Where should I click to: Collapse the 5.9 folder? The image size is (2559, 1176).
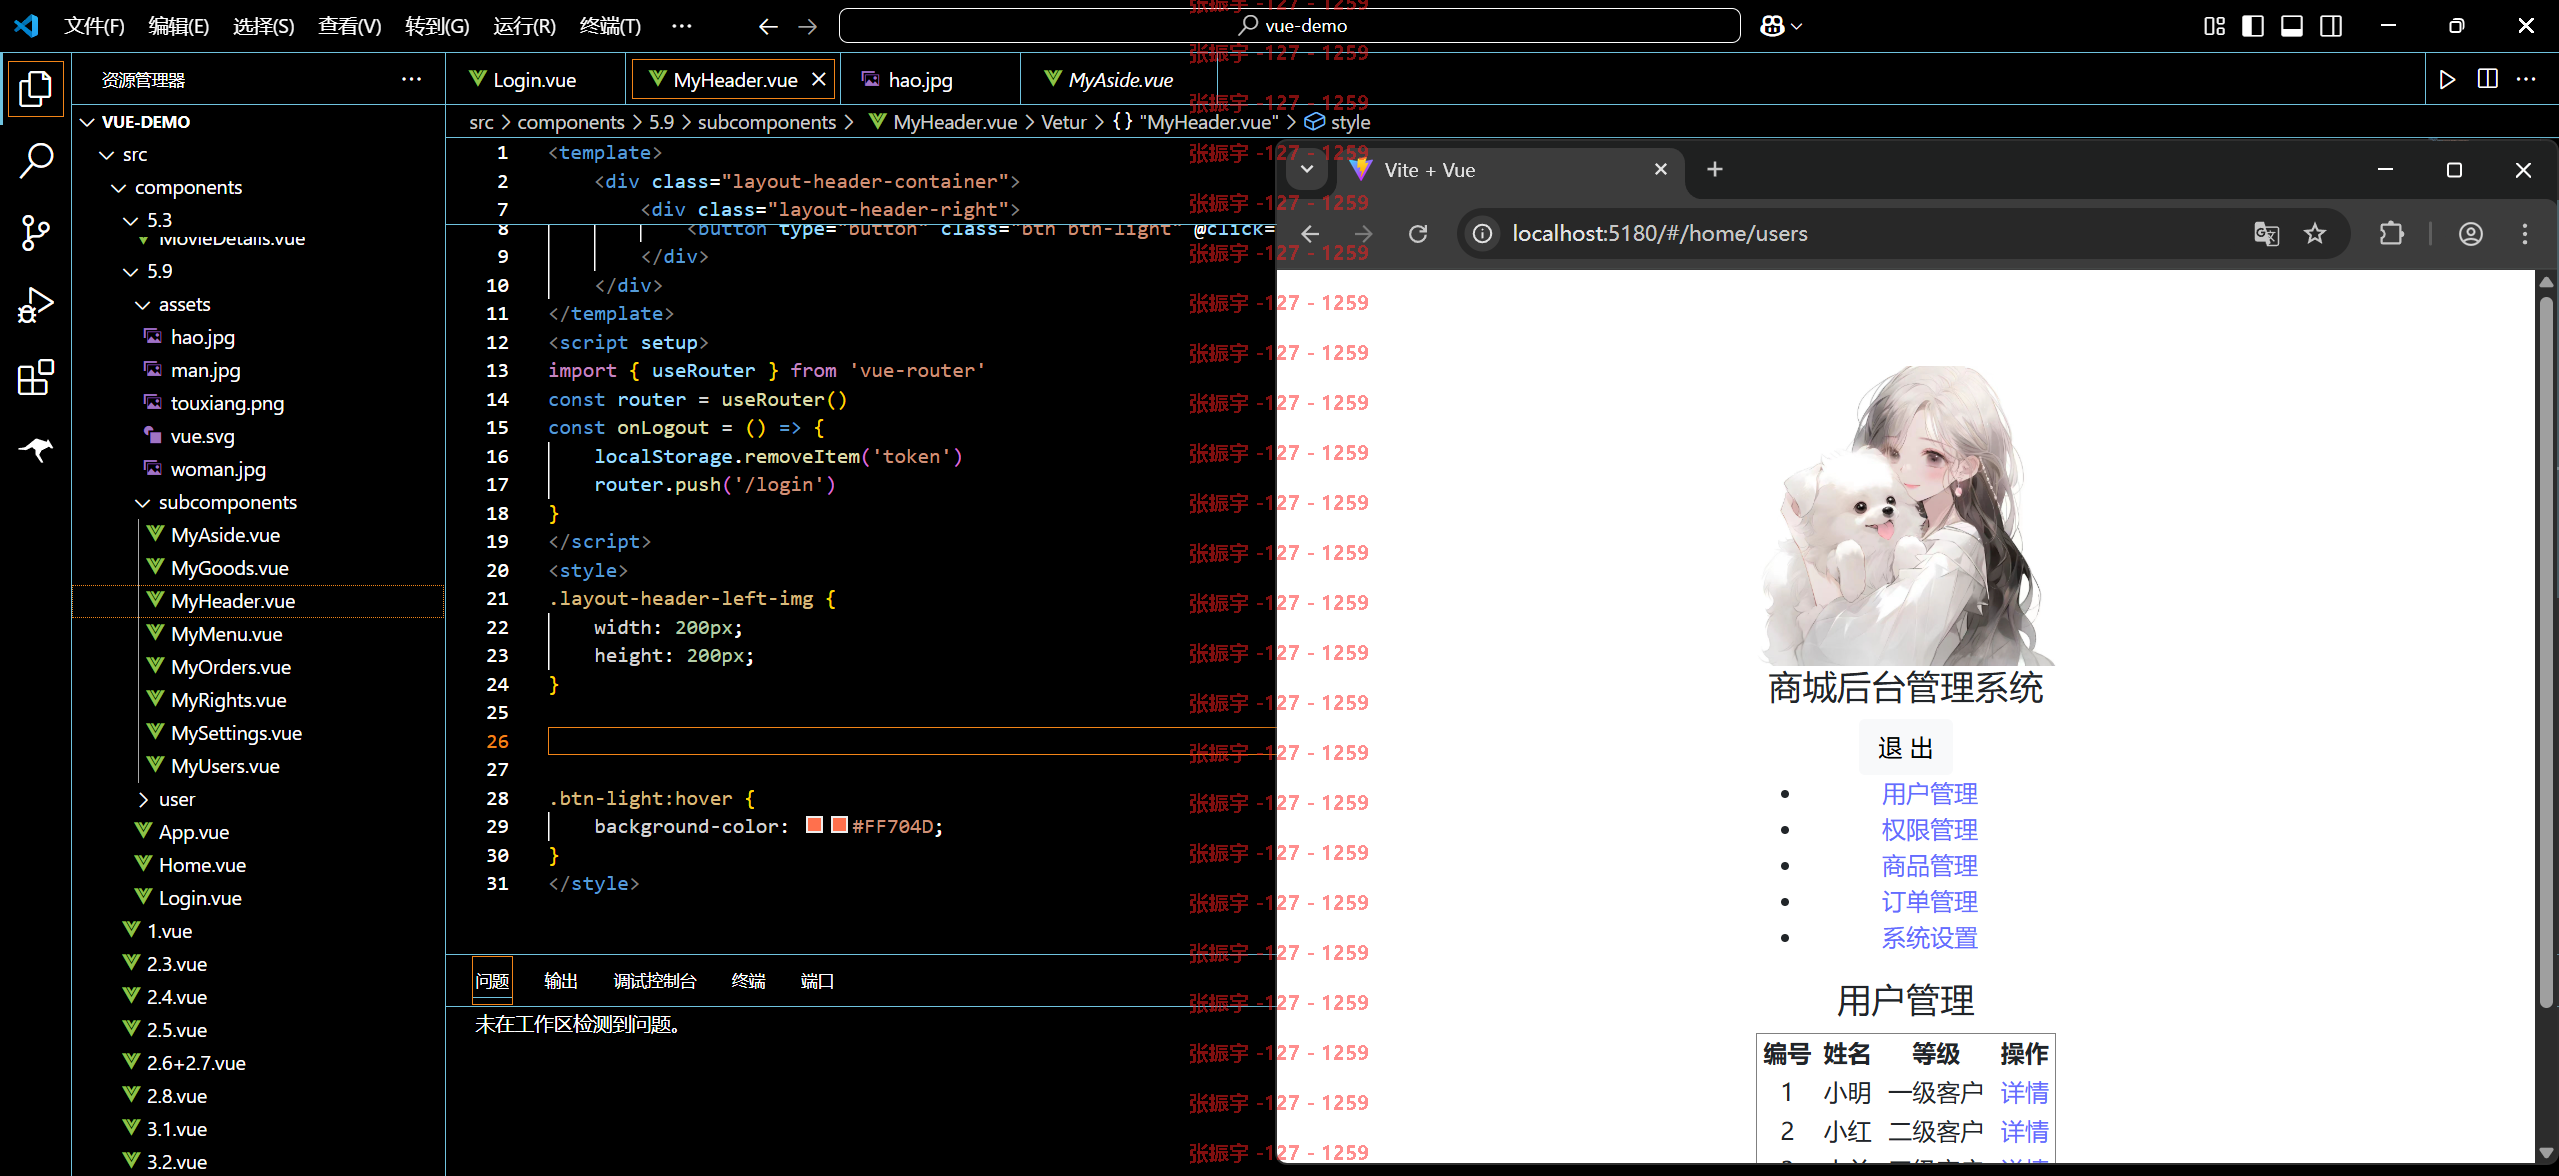131,272
